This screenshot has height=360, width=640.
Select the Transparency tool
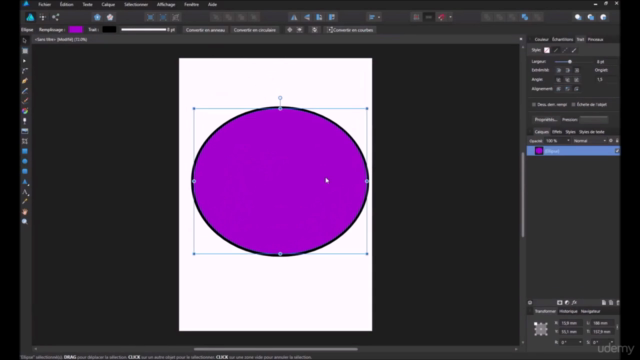[24, 121]
